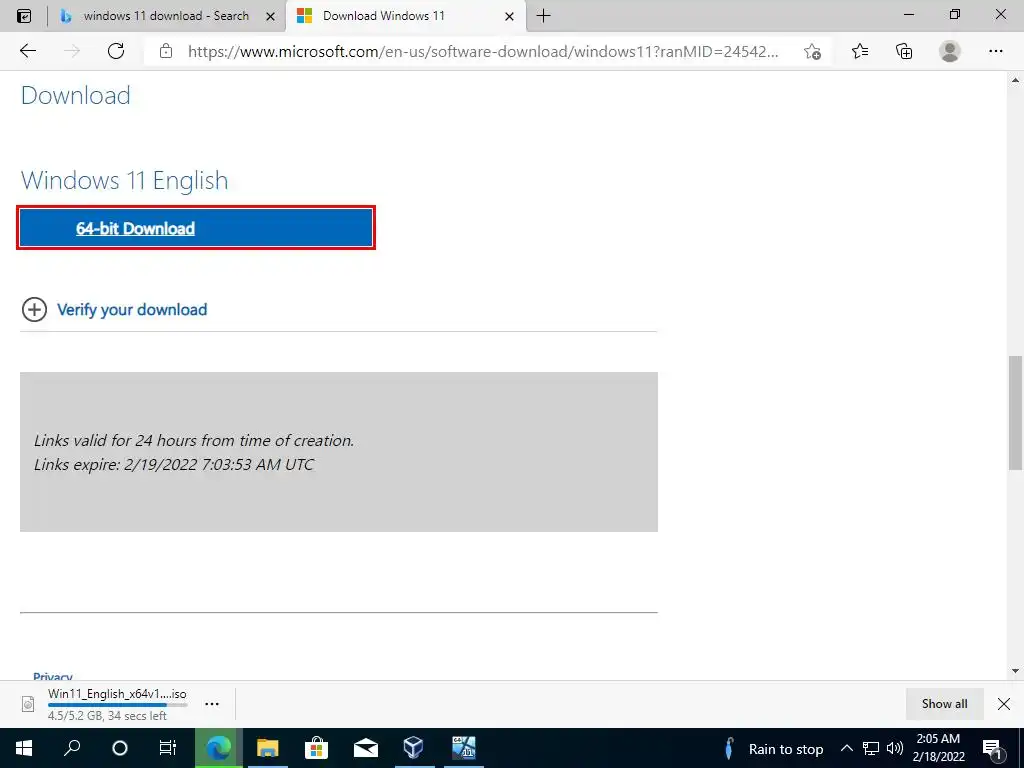Click the Privacy link
Image resolution: width=1024 pixels, height=768 pixels.
(x=53, y=677)
